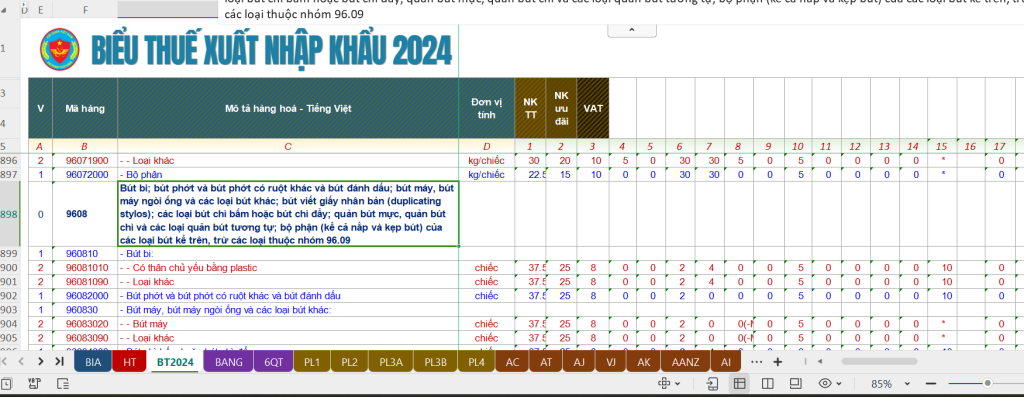
Task: Toggle the crosshair reading mode icon
Action: pos(664,383)
